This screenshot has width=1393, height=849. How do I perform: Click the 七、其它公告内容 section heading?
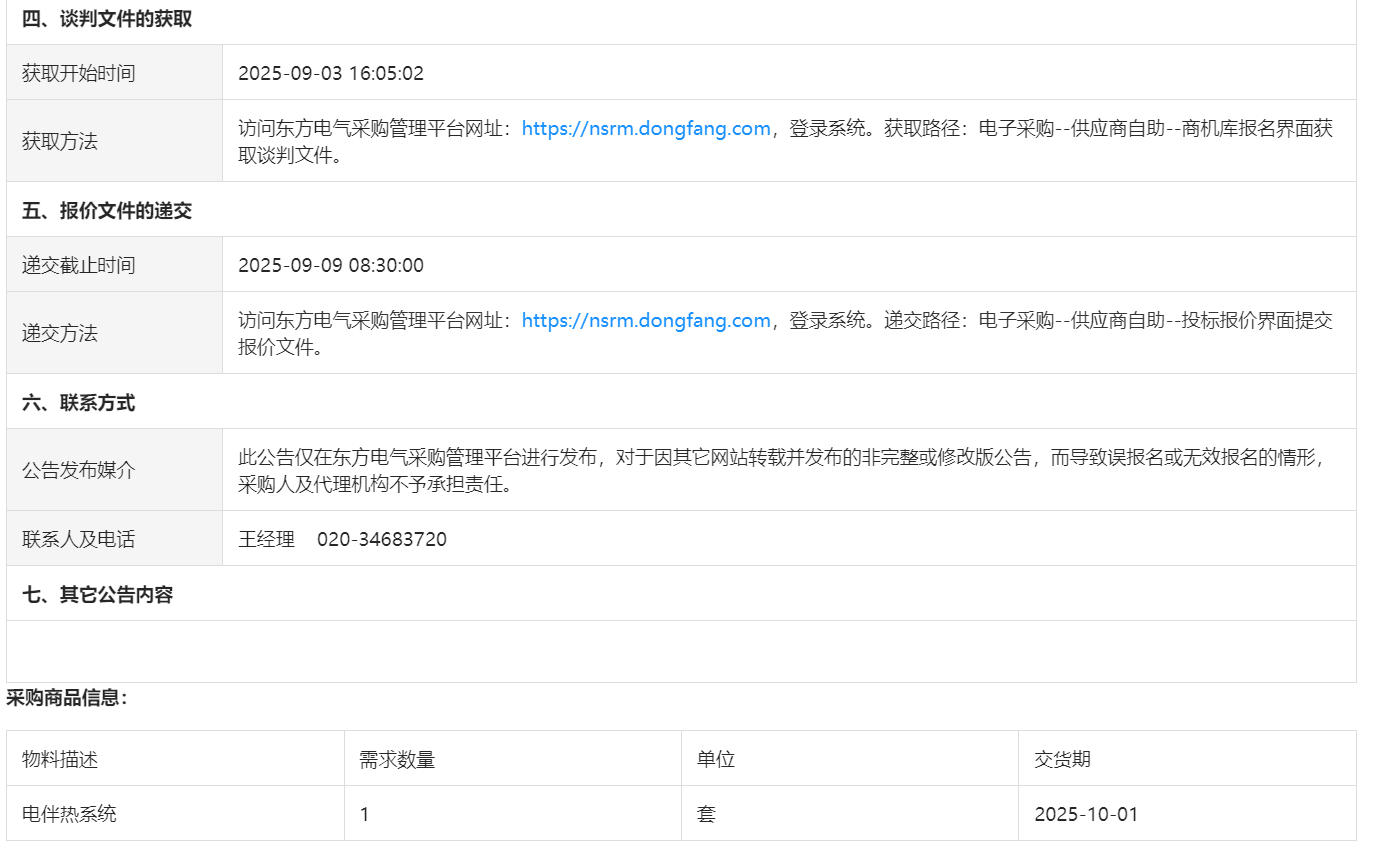[x=97, y=595]
